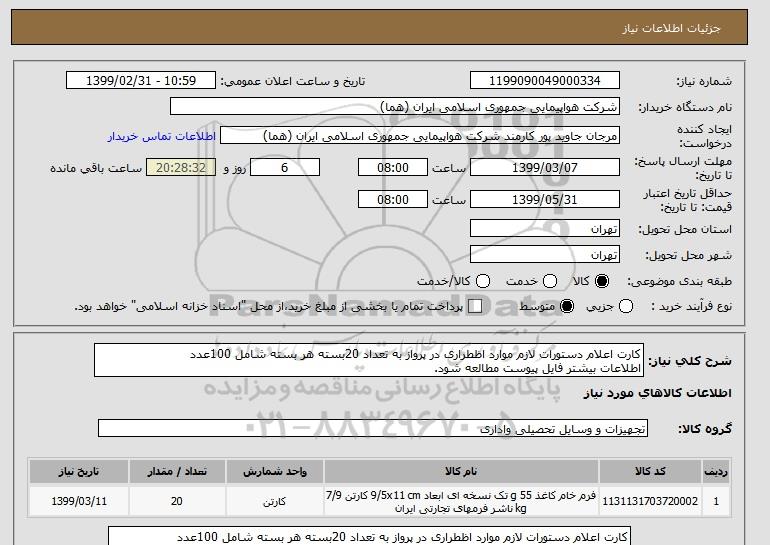Choose the متوسط purchase process option
Viewport: 770px width, 545px height.
pos(567,306)
